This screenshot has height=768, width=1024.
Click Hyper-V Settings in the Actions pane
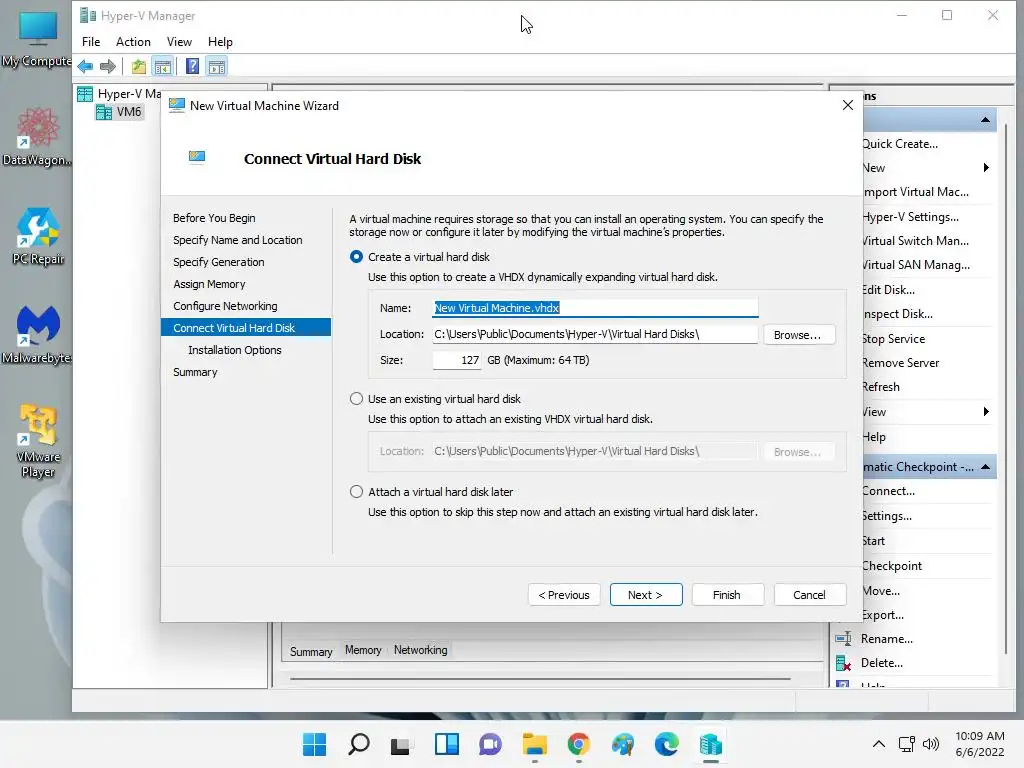(910, 217)
